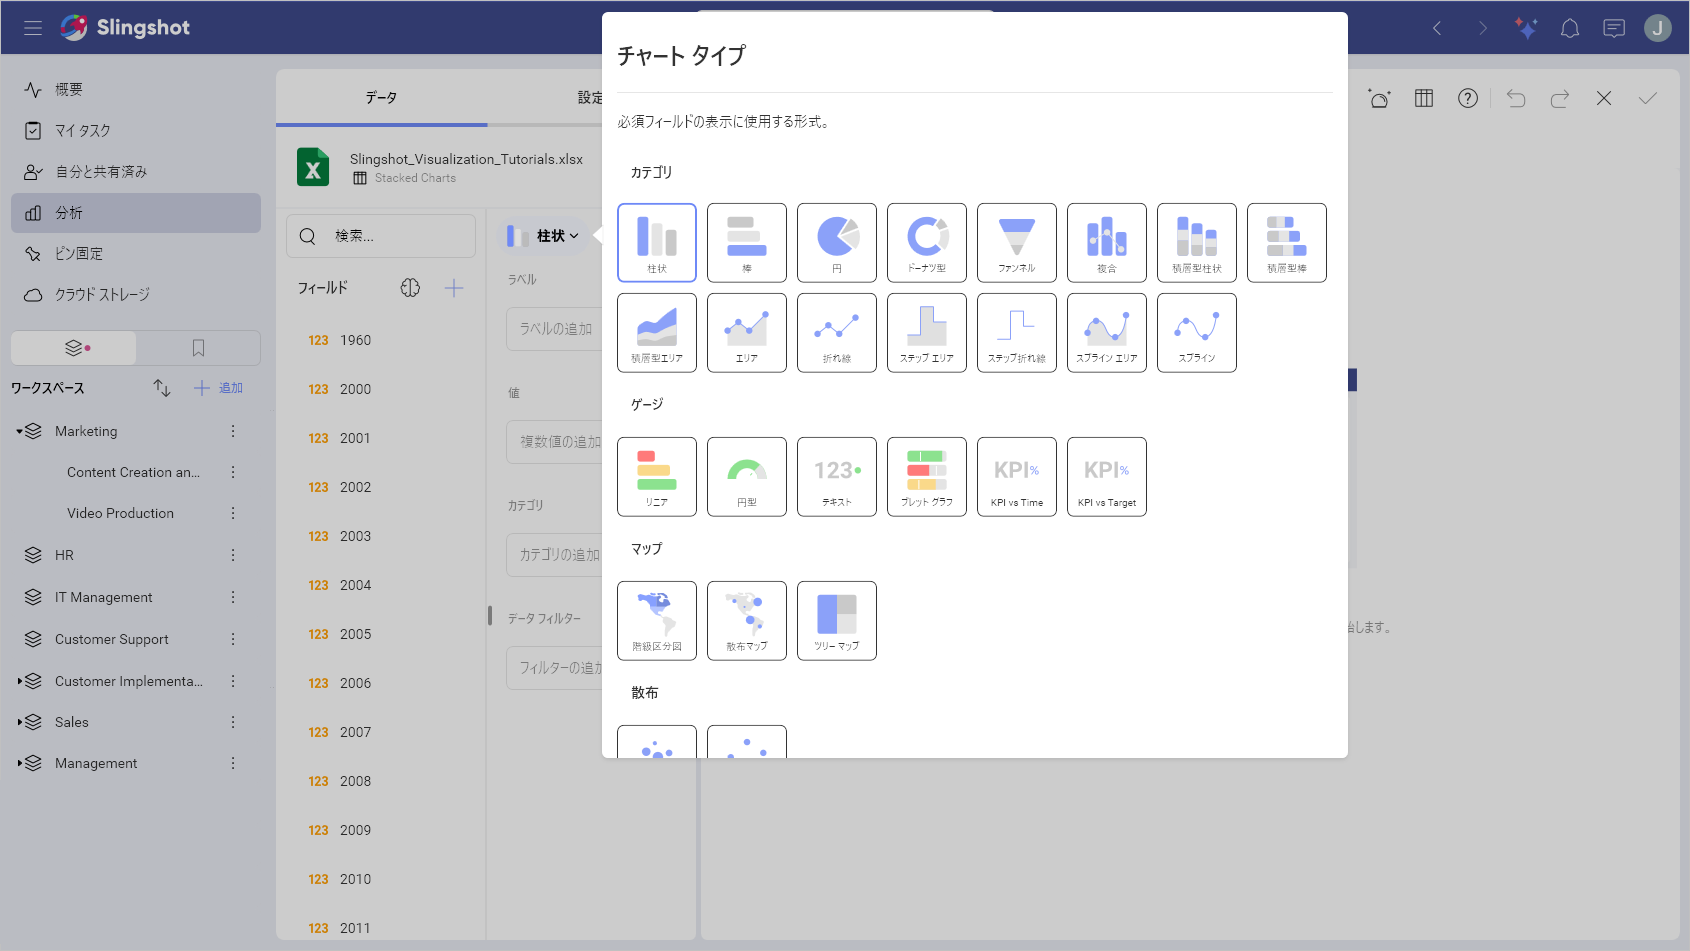
Task: Open the notifications bell
Action: (1570, 28)
